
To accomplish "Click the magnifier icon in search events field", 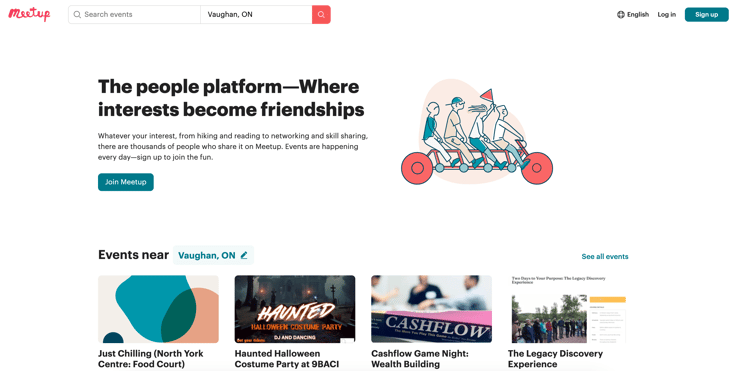I will click(77, 14).
